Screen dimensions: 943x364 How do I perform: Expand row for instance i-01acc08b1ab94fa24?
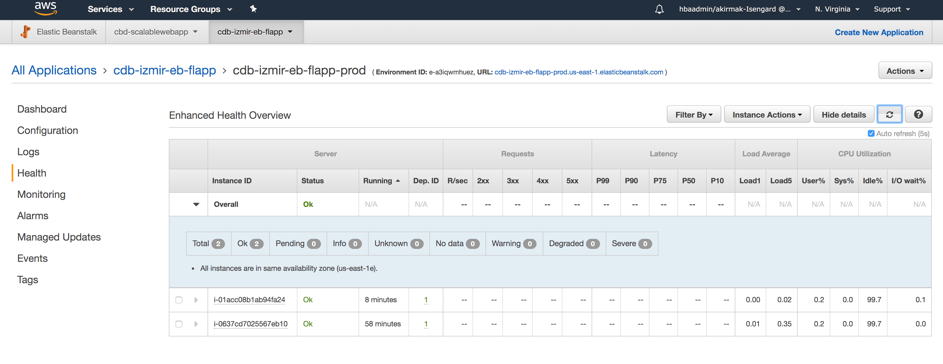pos(195,300)
